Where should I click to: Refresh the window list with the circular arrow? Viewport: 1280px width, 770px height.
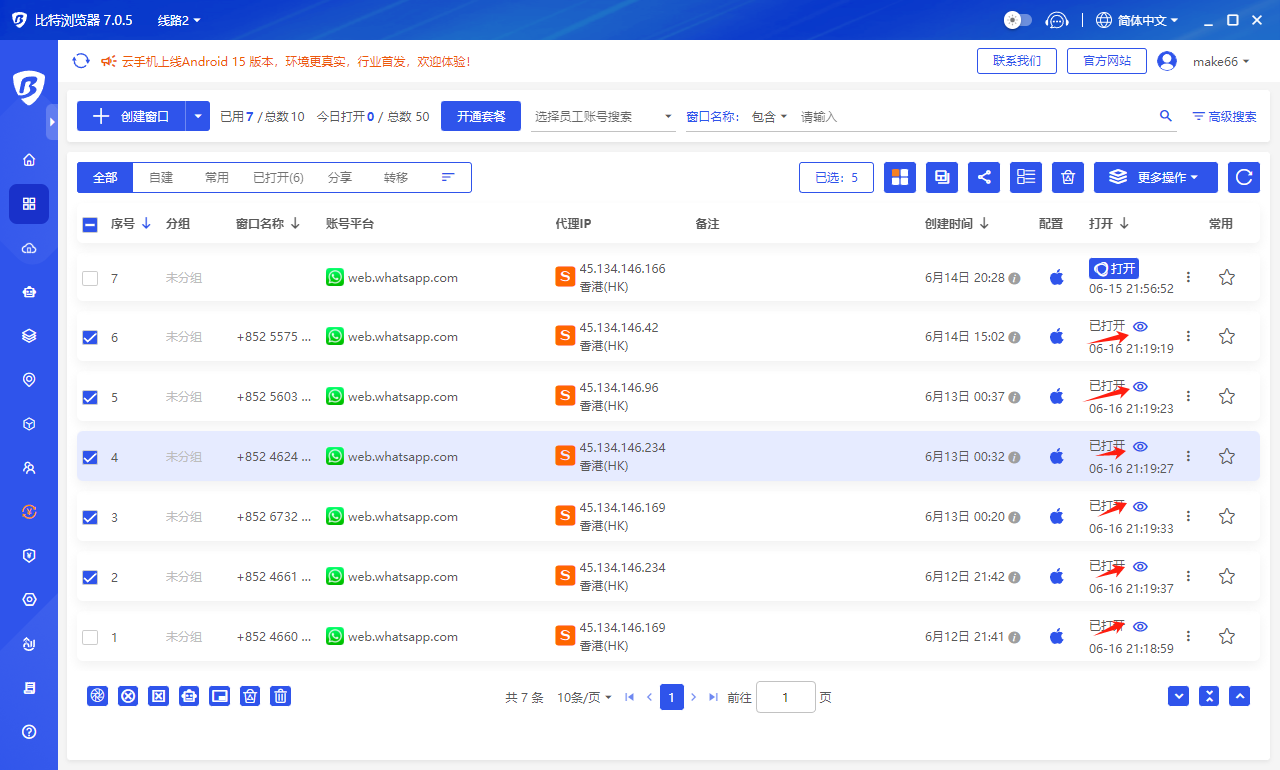coord(1243,177)
